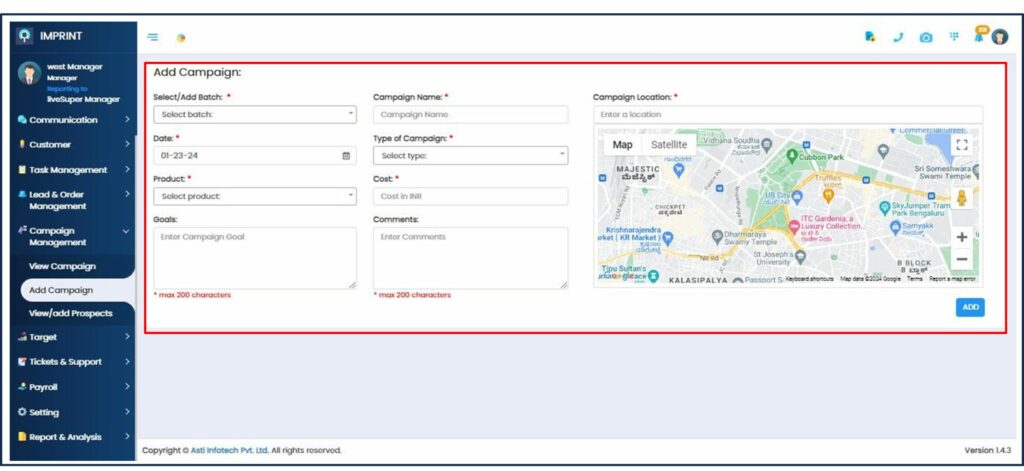Expand the Report & Analysis menu
The height and width of the screenshot is (471, 1024).
pos(74,437)
